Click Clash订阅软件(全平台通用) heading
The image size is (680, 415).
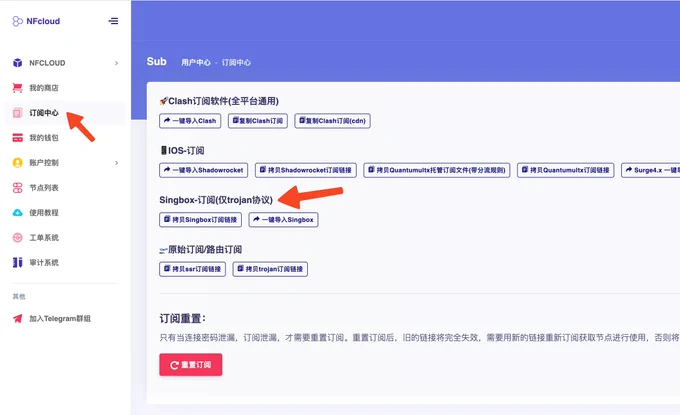(x=219, y=101)
